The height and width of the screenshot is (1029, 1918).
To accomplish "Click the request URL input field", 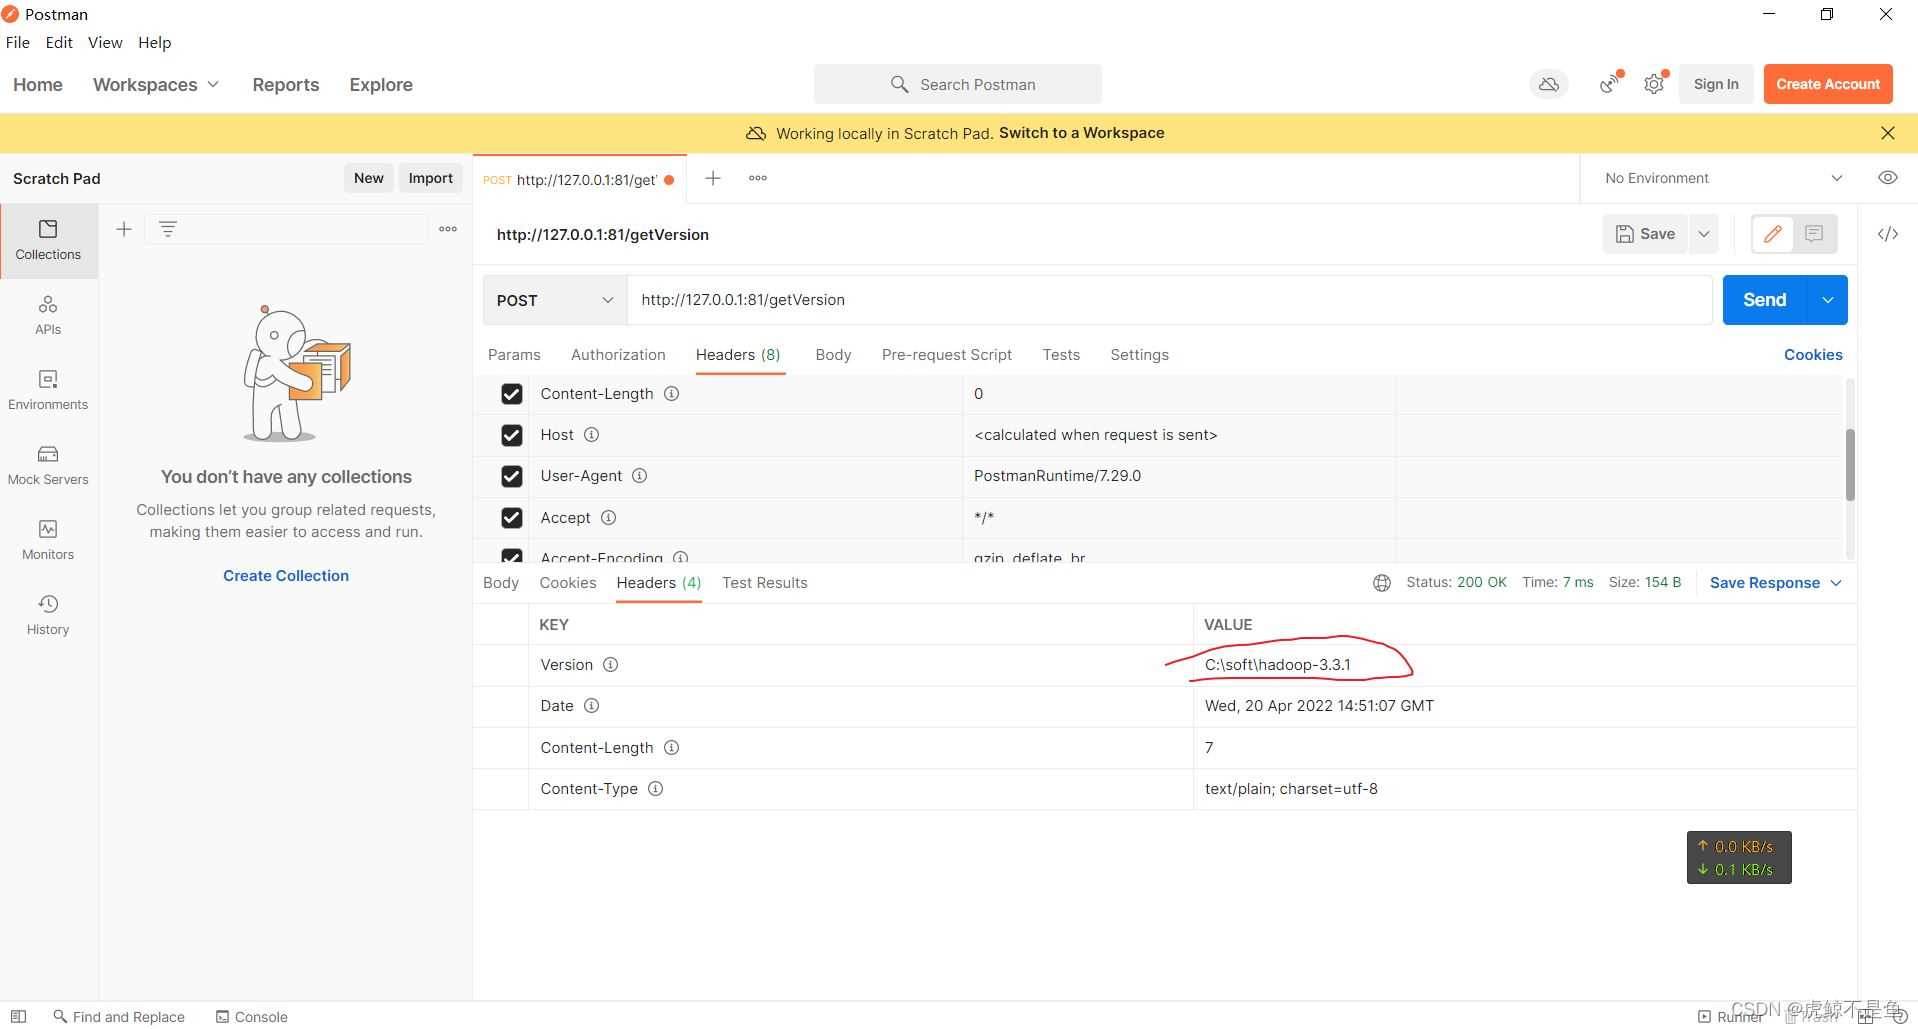I will (x=1168, y=300).
